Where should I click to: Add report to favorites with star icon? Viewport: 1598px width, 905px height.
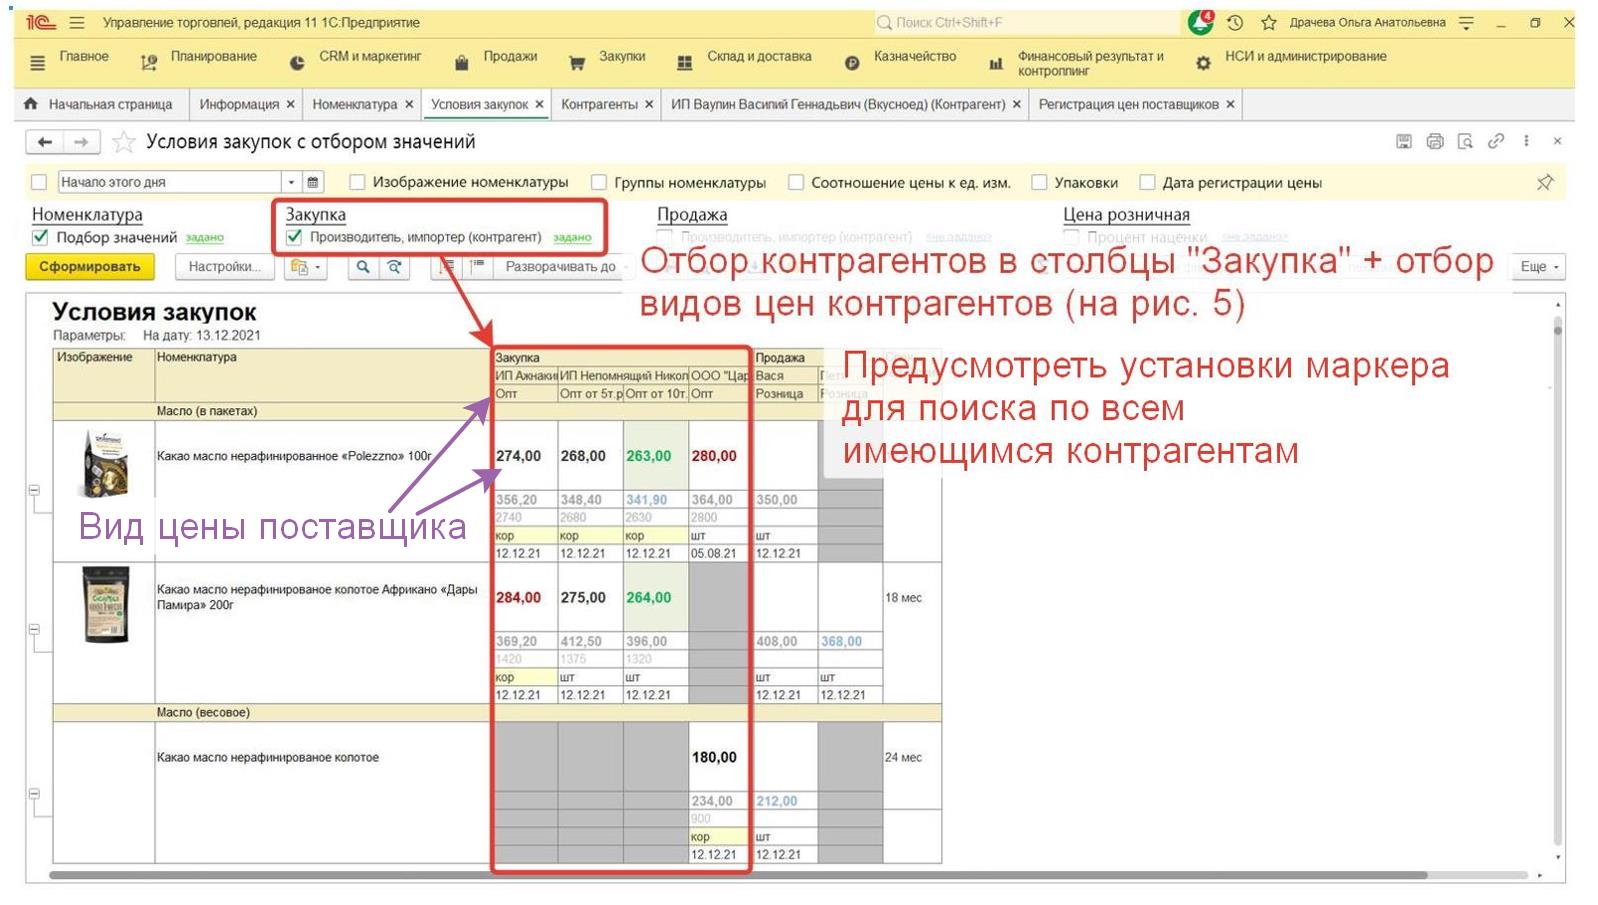point(123,142)
